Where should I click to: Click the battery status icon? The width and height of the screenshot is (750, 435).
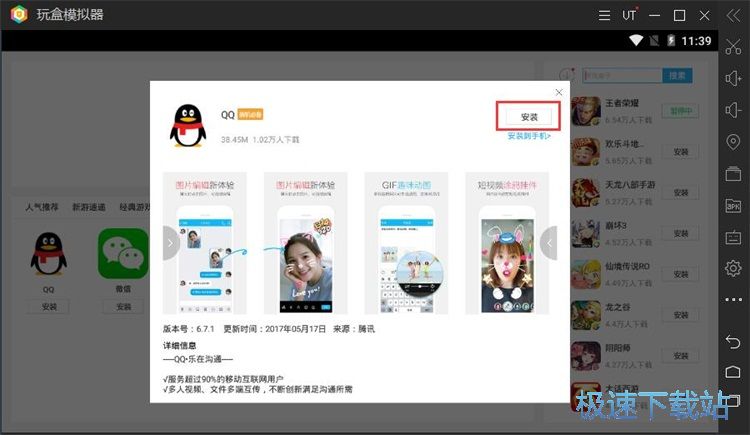[x=671, y=41]
